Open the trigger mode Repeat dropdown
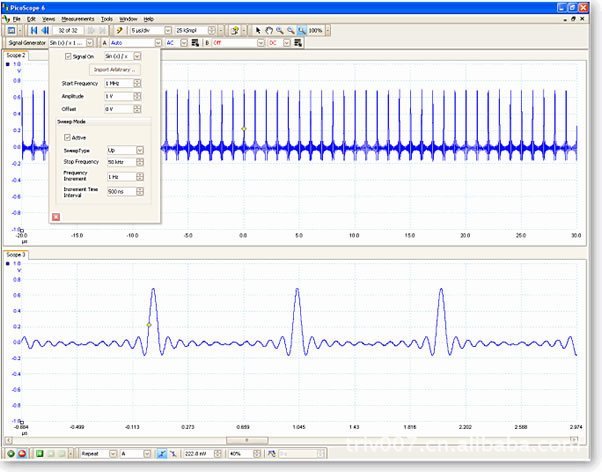The image size is (602, 472). point(111,453)
